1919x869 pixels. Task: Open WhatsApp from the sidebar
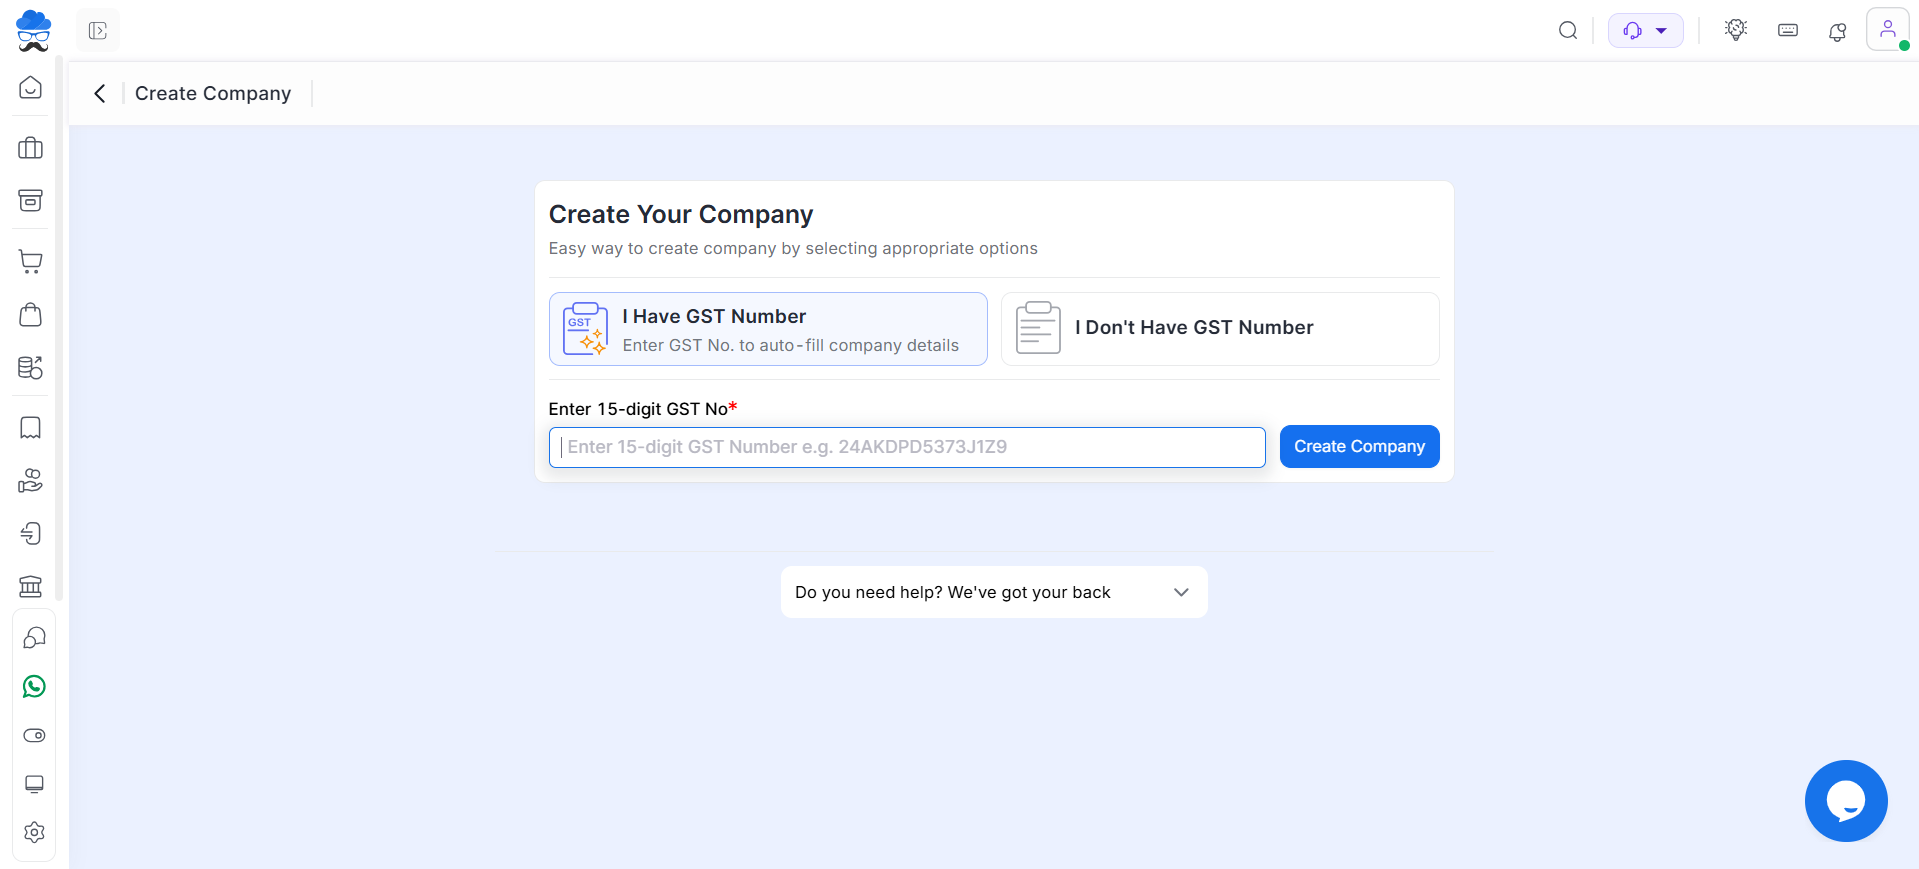[34, 687]
